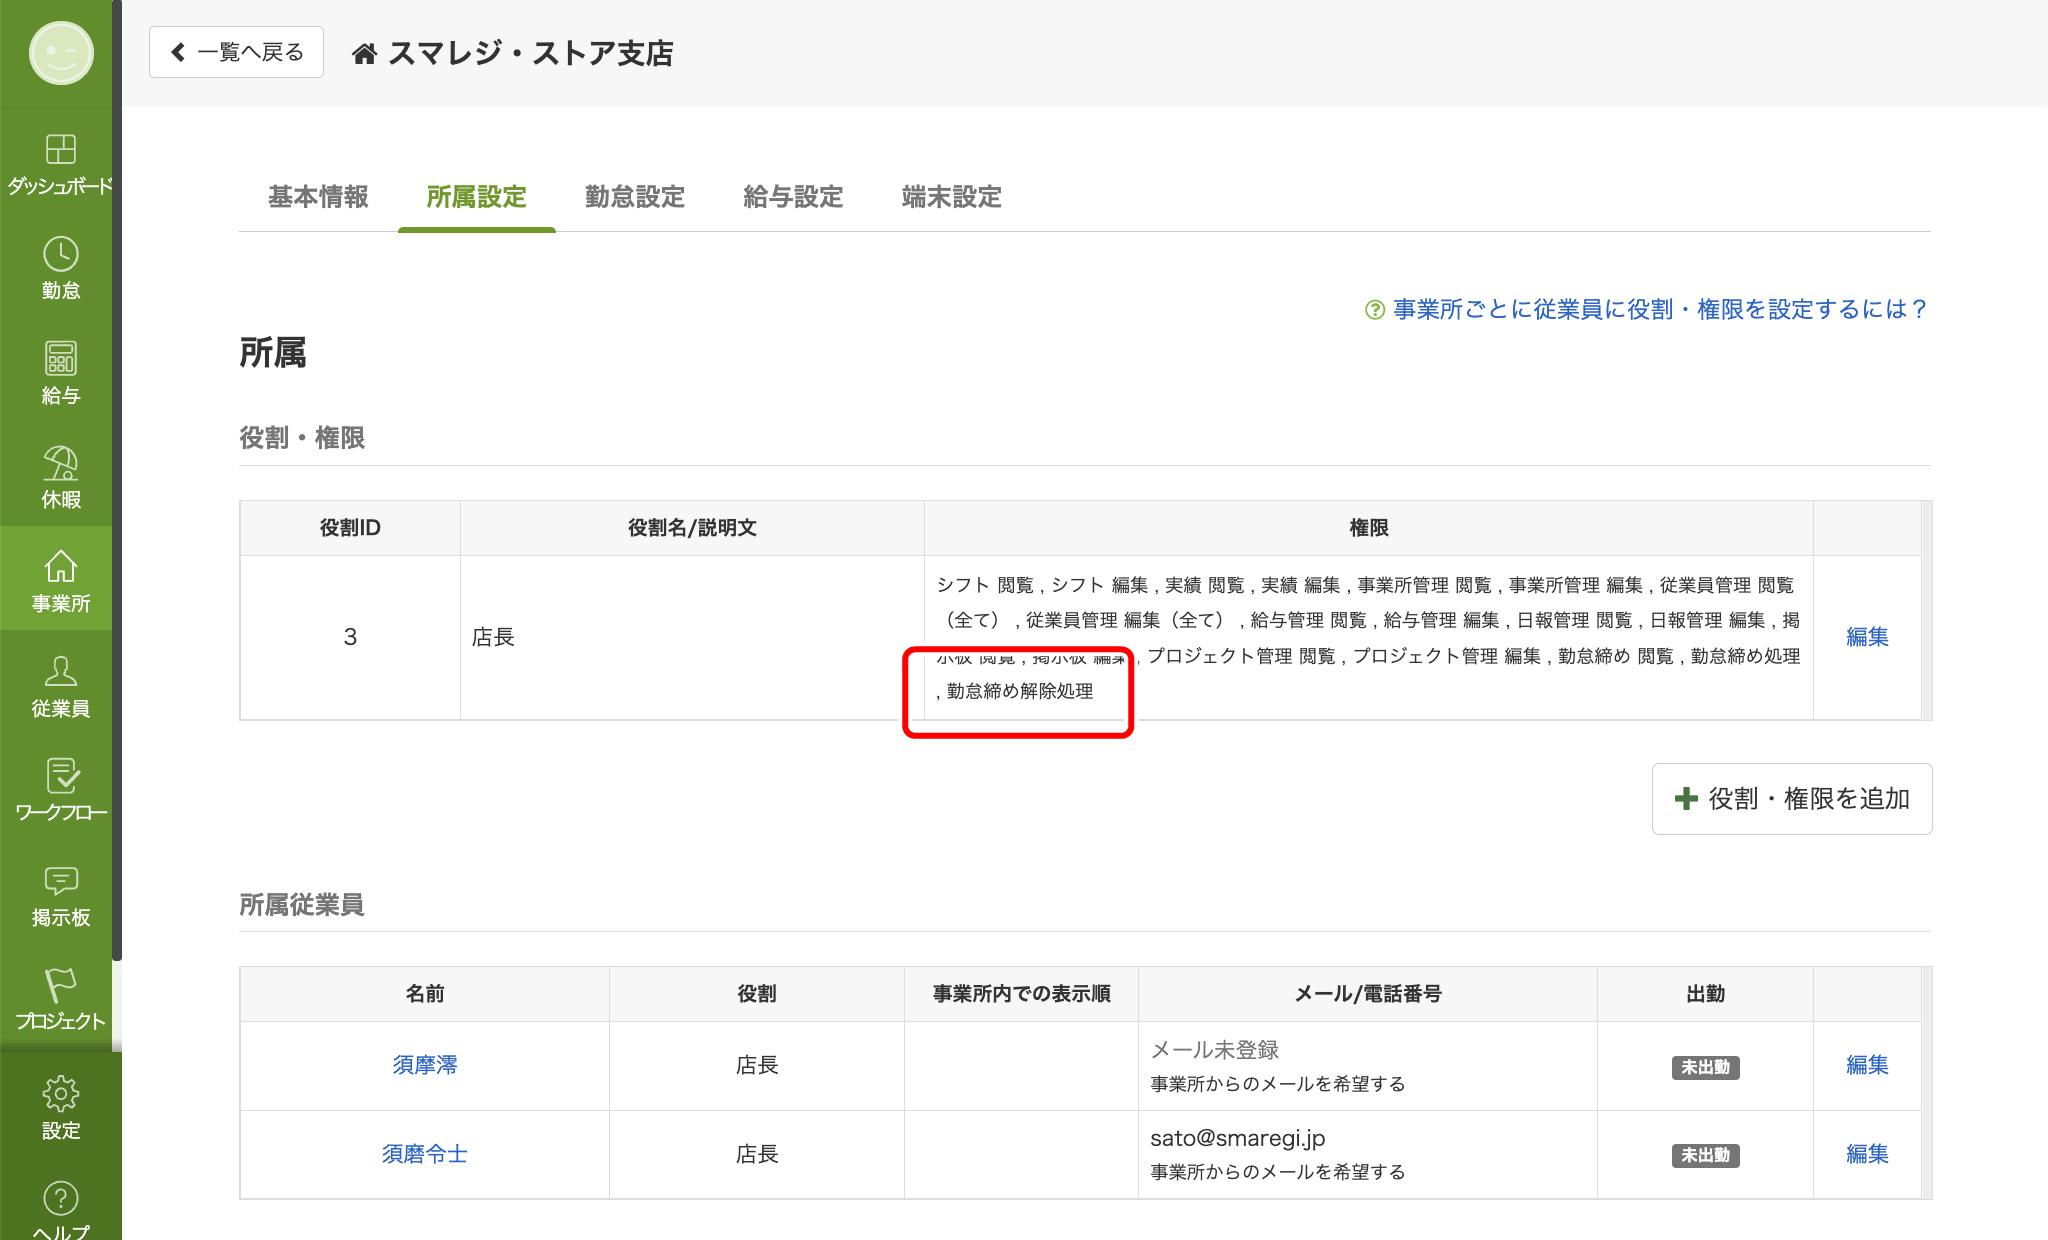Switch to the 勤怠設定 tab
This screenshot has width=2048, height=1240.
[x=635, y=197]
